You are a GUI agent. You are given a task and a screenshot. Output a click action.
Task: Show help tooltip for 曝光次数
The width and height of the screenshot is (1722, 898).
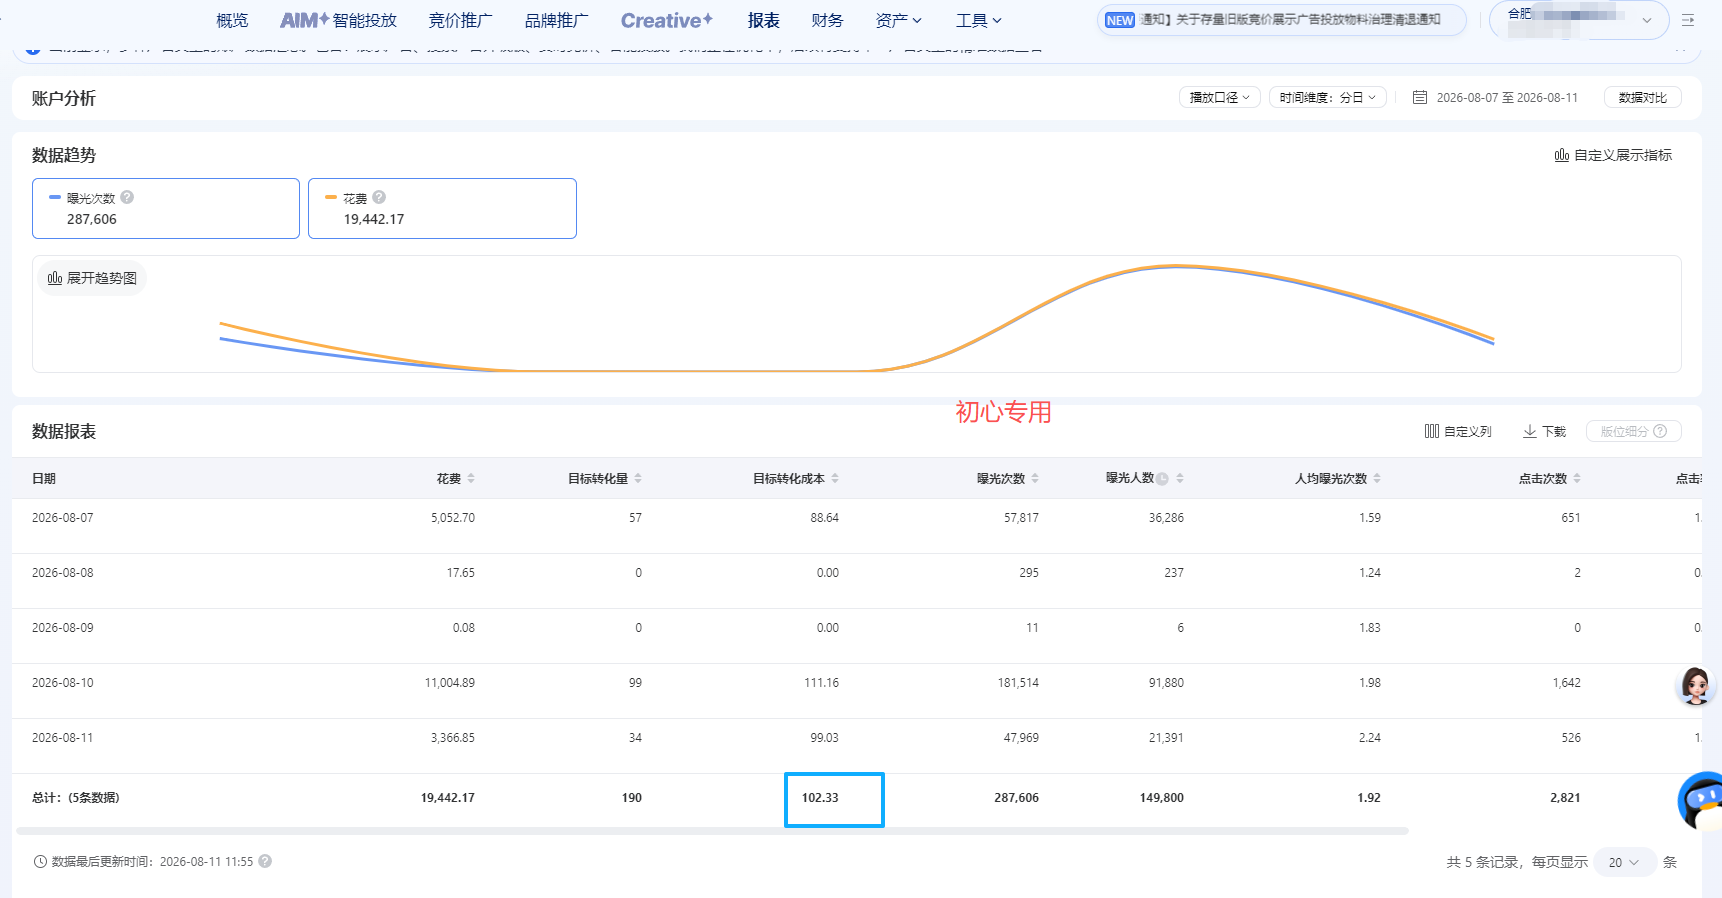[x=127, y=197]
